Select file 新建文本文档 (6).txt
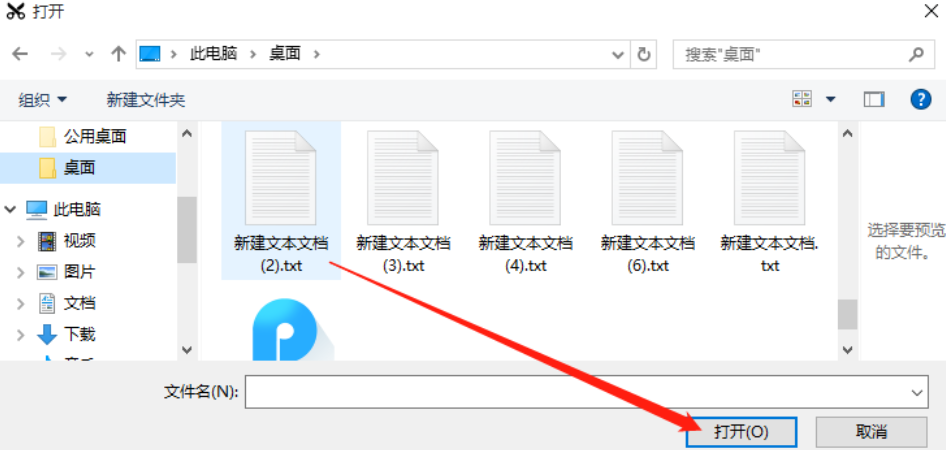This screenshot has height=450, width=946. tap(648, 200)
